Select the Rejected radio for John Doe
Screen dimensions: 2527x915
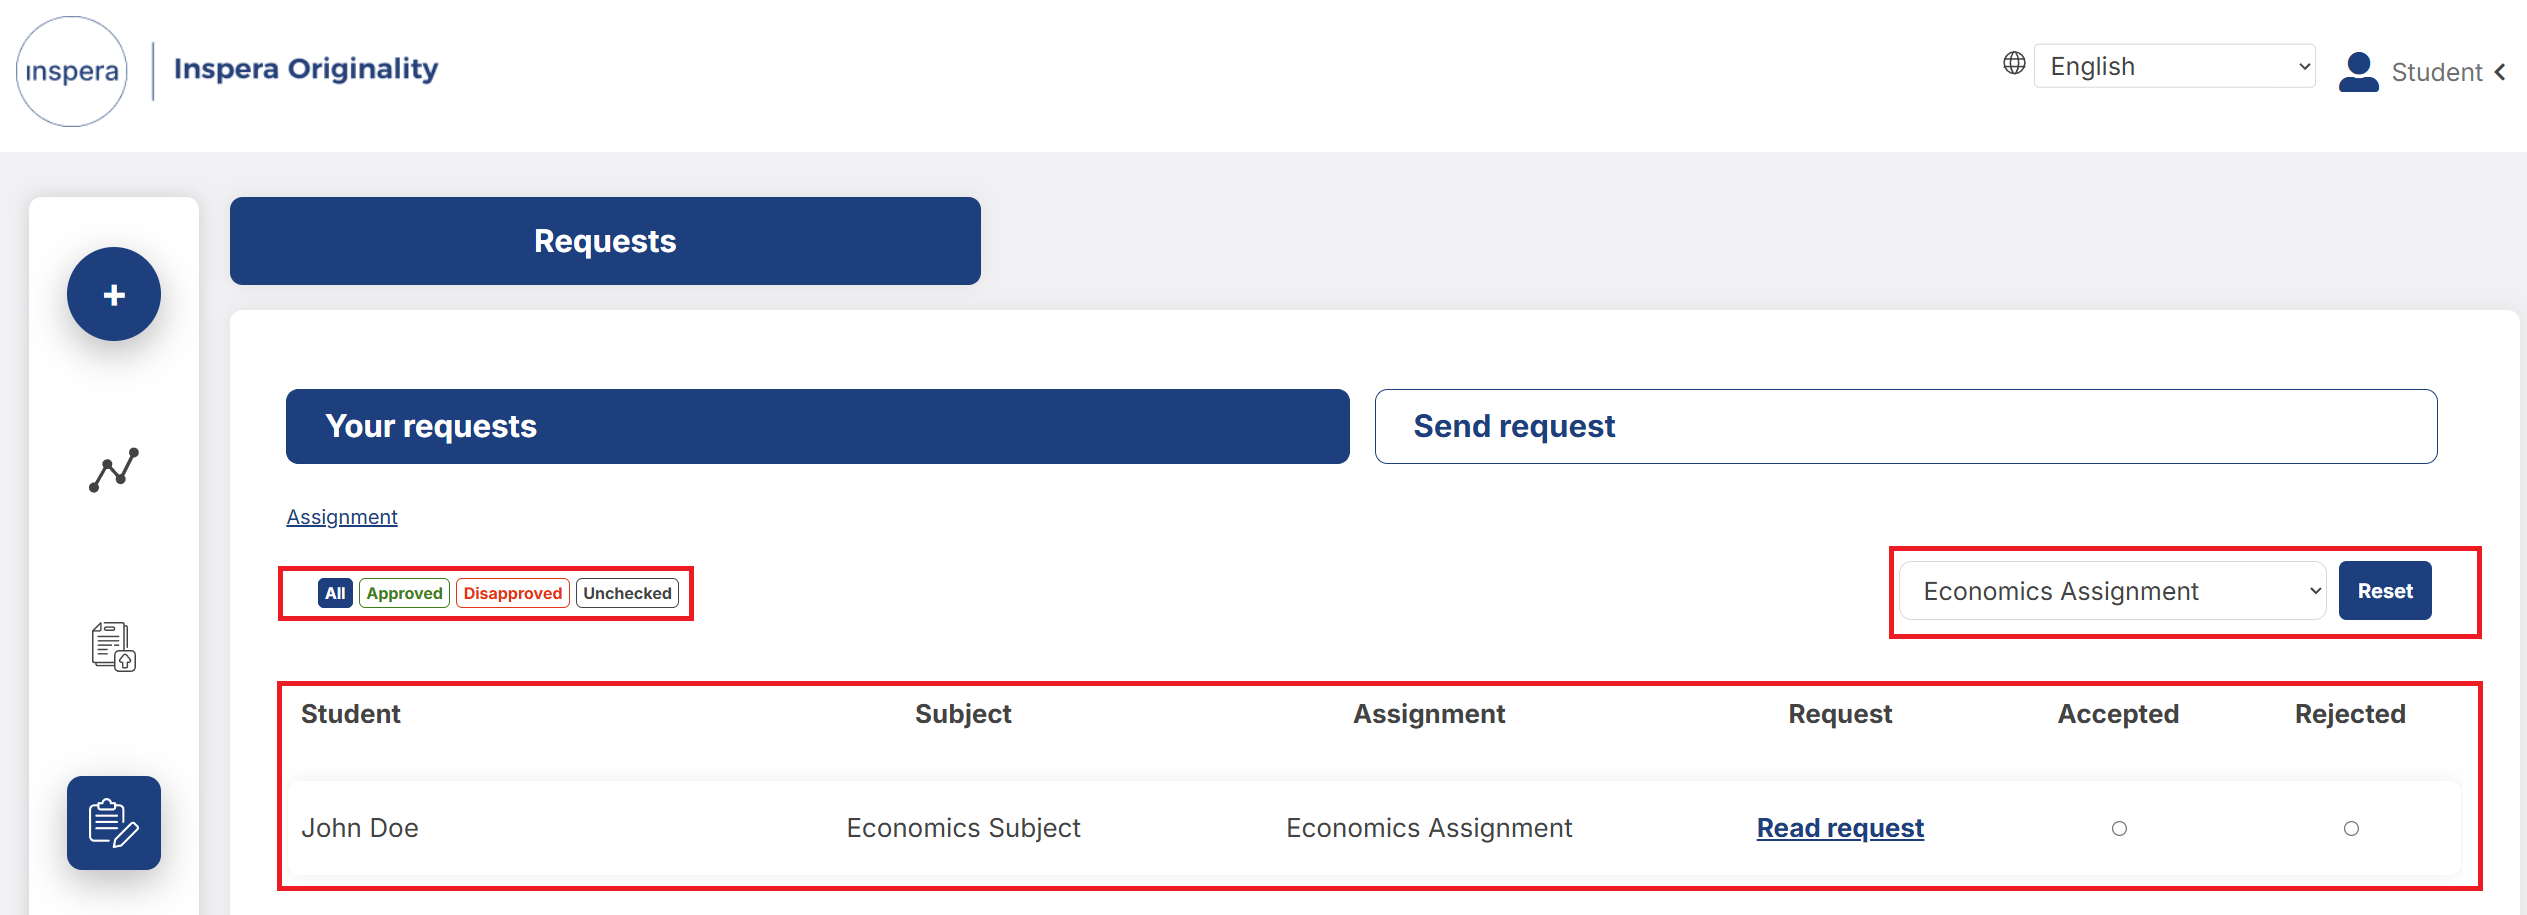coord(2351,828)
